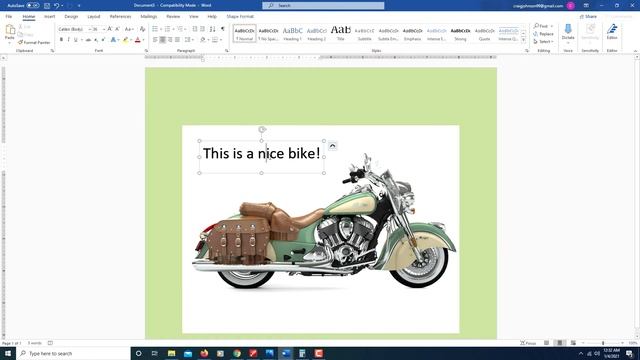Align text left

tap(155, 40)
